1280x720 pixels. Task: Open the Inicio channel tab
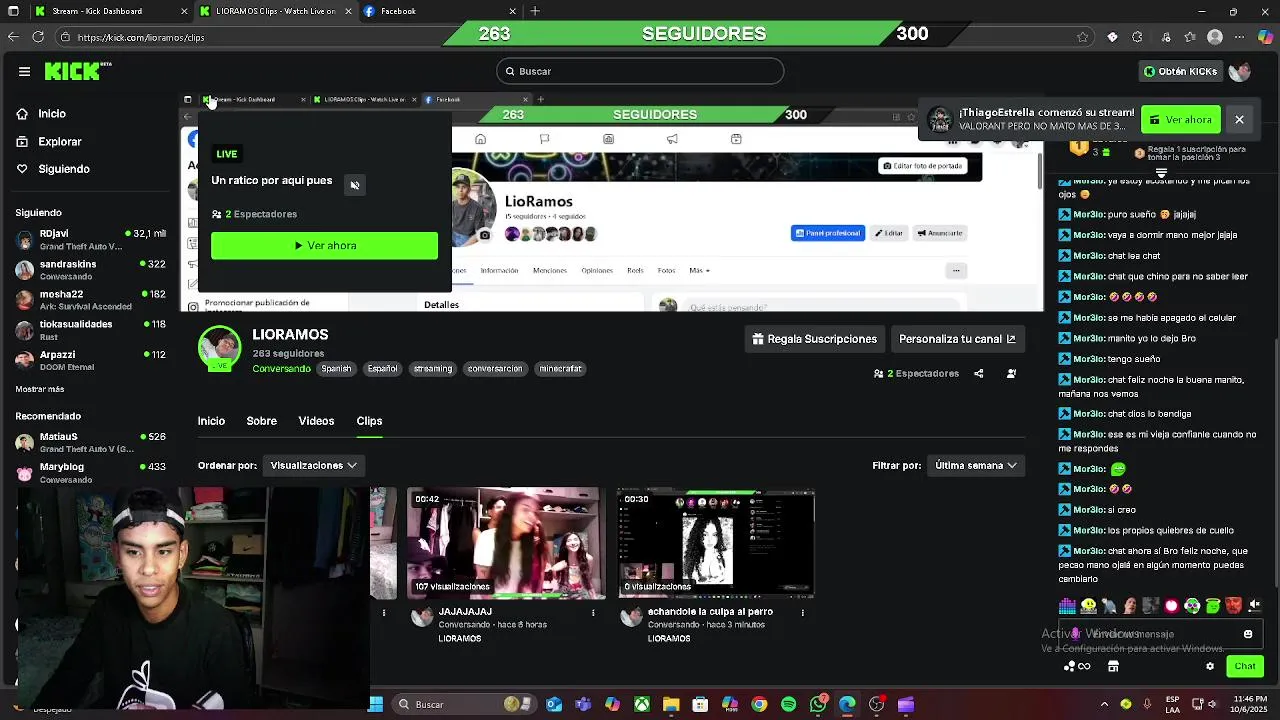pos(211,421)
